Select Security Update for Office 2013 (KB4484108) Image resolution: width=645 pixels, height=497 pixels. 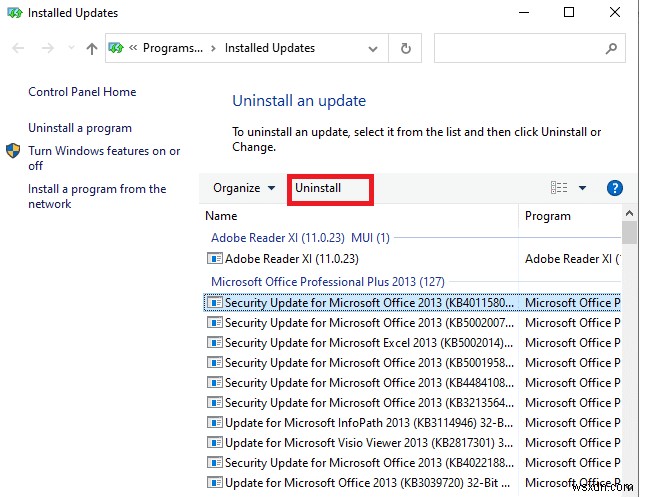369,383
